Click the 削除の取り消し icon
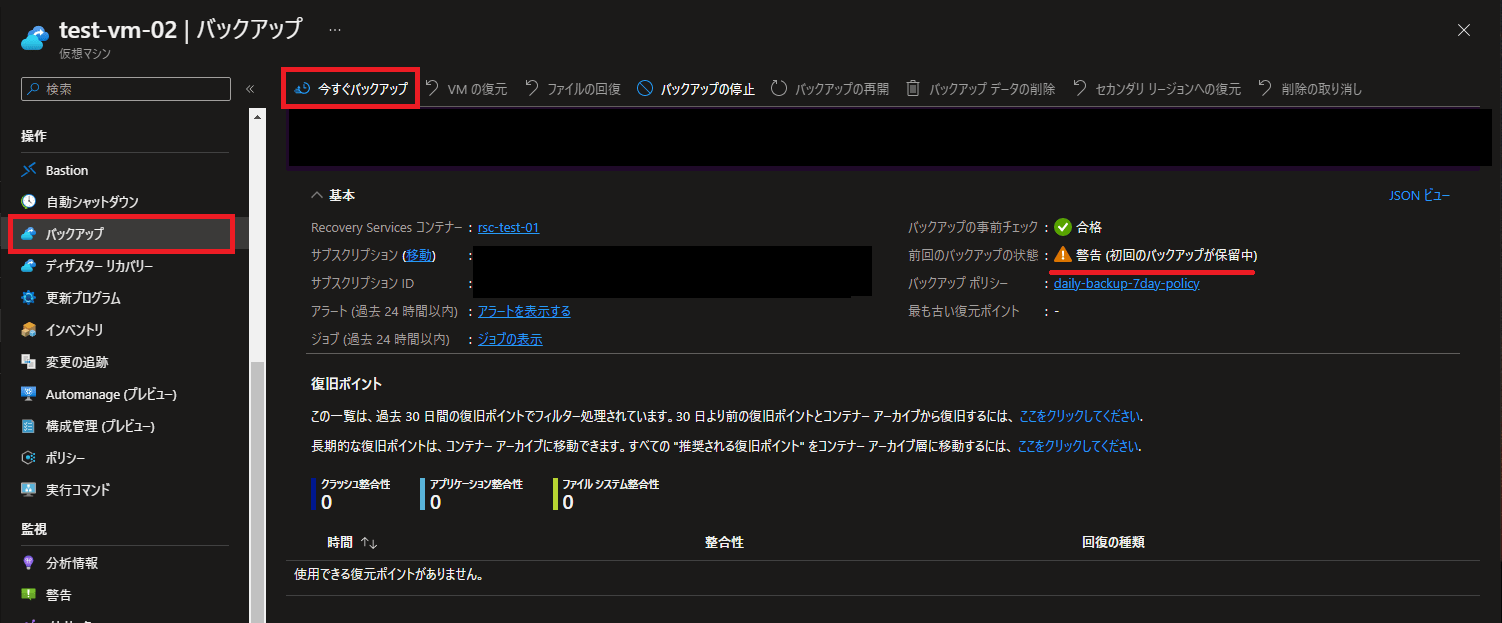The height and width of the screenshot is (623, 1502). point(1266,88)
